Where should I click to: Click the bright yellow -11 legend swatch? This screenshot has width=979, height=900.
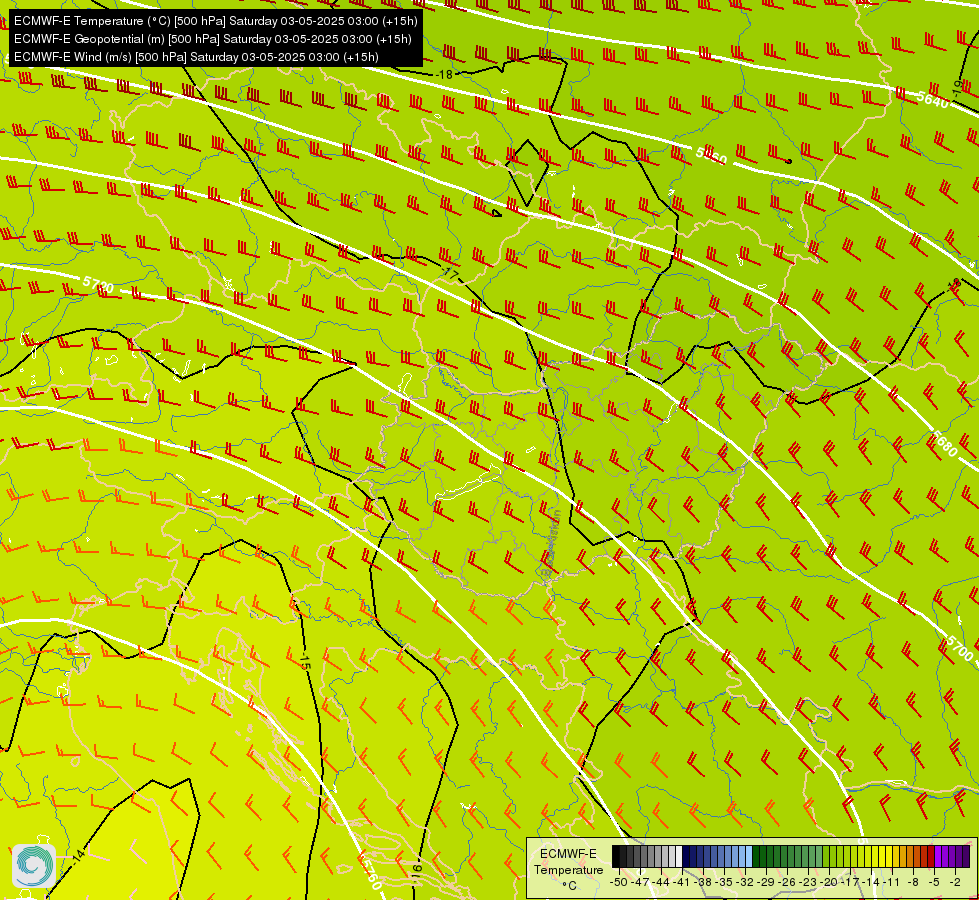pyautogui.click(x=889, y=856)
